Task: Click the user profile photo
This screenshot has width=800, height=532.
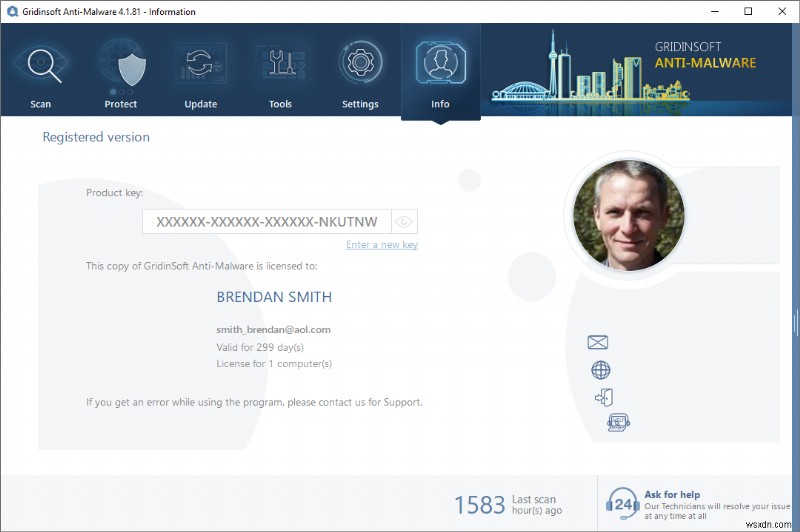Action: (629, 215)
